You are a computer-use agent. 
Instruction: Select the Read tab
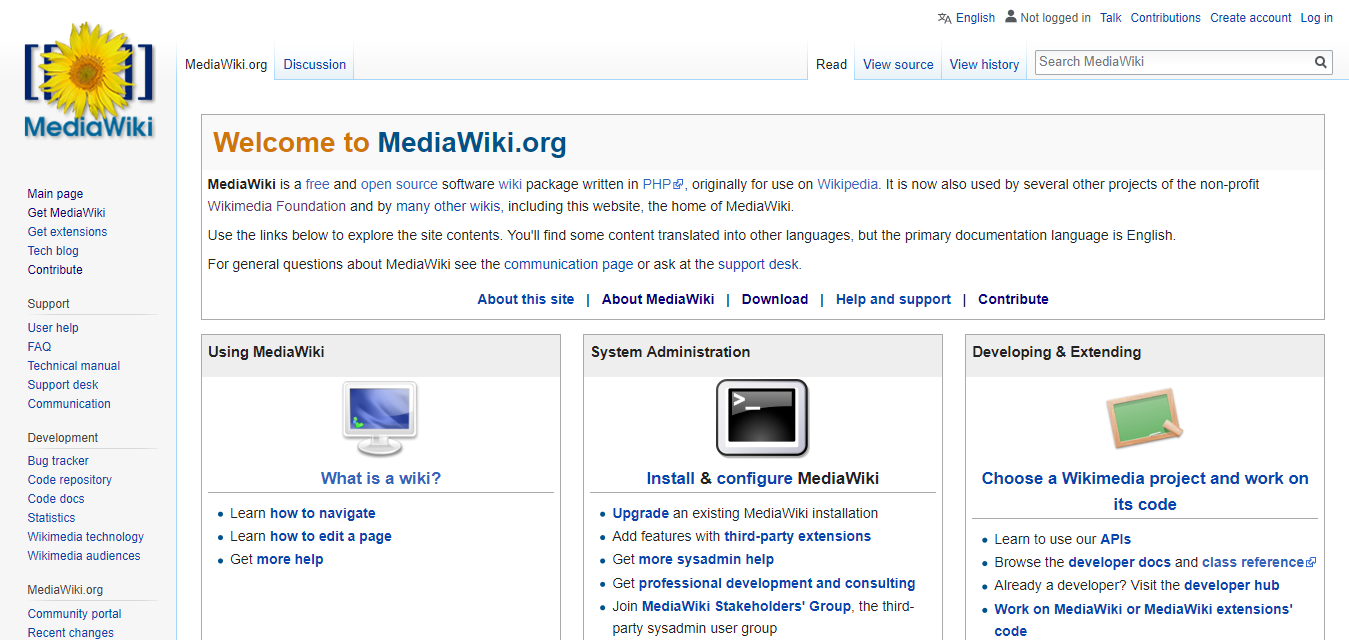pyautogui.click(x=831, y=64)
